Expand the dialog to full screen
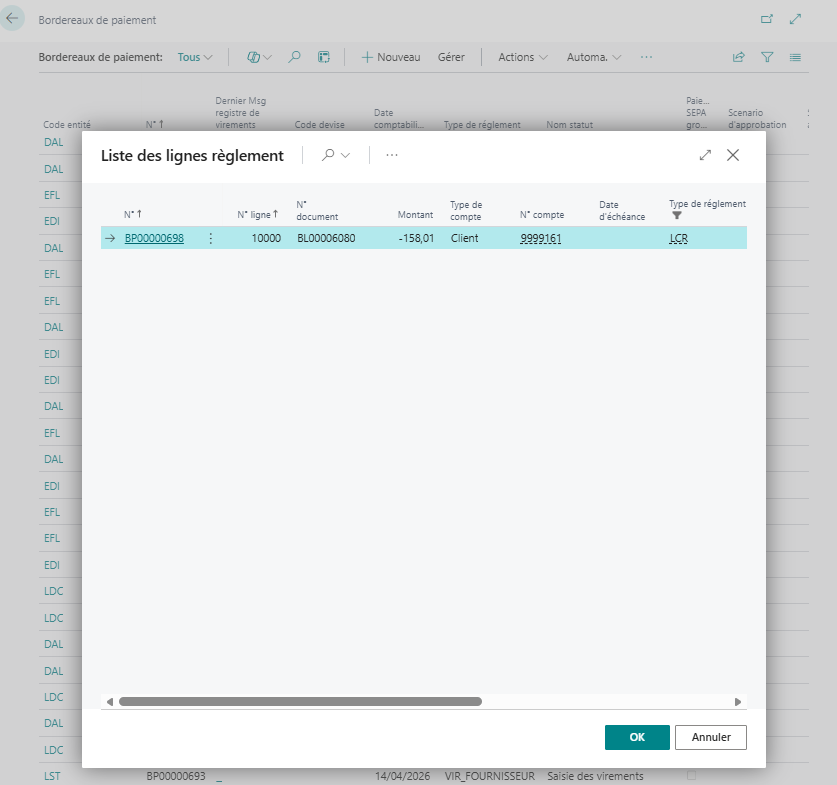 coord(705,155)
